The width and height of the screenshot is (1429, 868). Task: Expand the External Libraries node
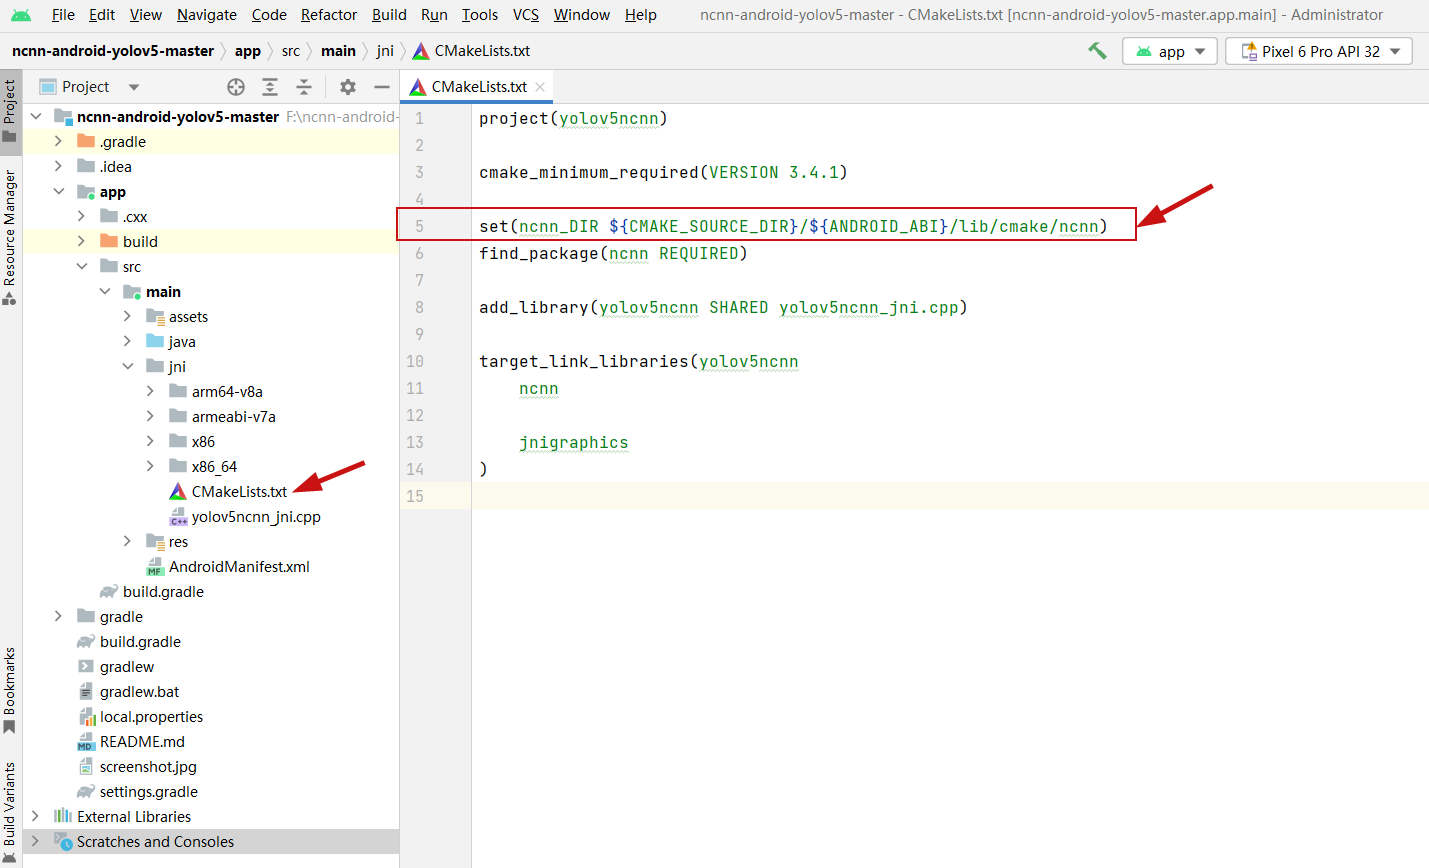click(x=36, y=817)
